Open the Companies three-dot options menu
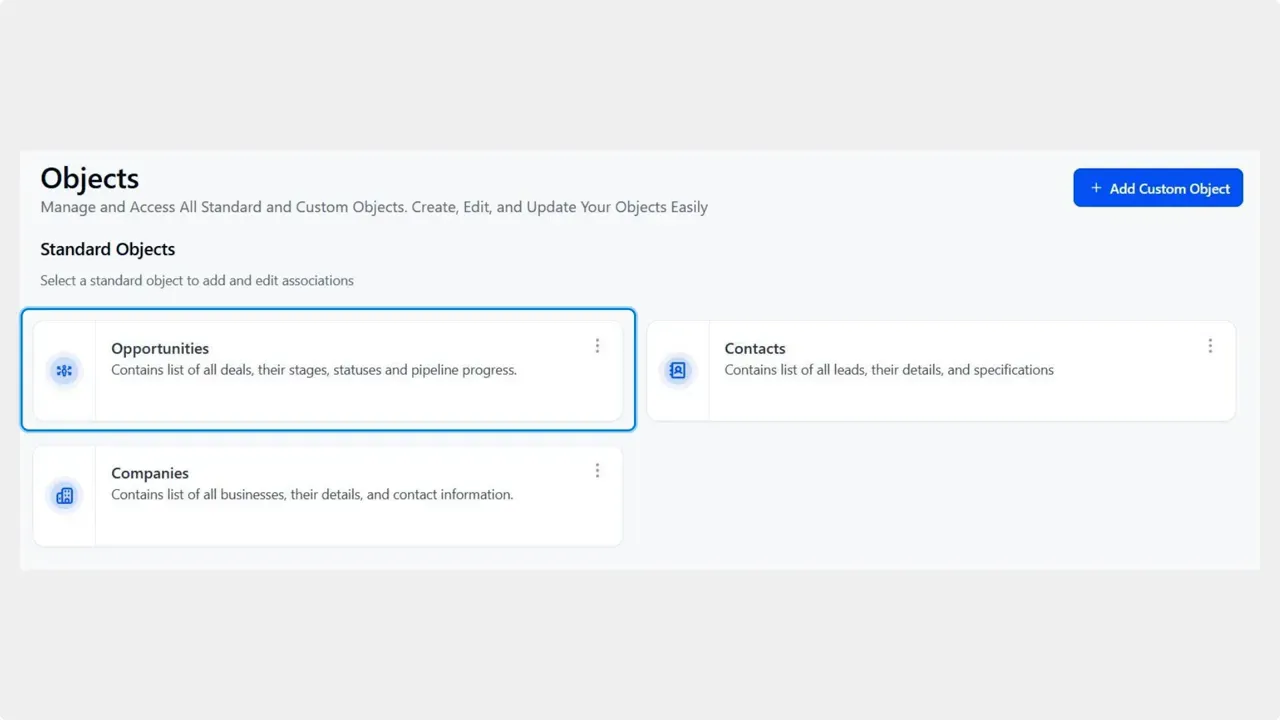Viewport: 1280px width, 720px height. [597, 470]
